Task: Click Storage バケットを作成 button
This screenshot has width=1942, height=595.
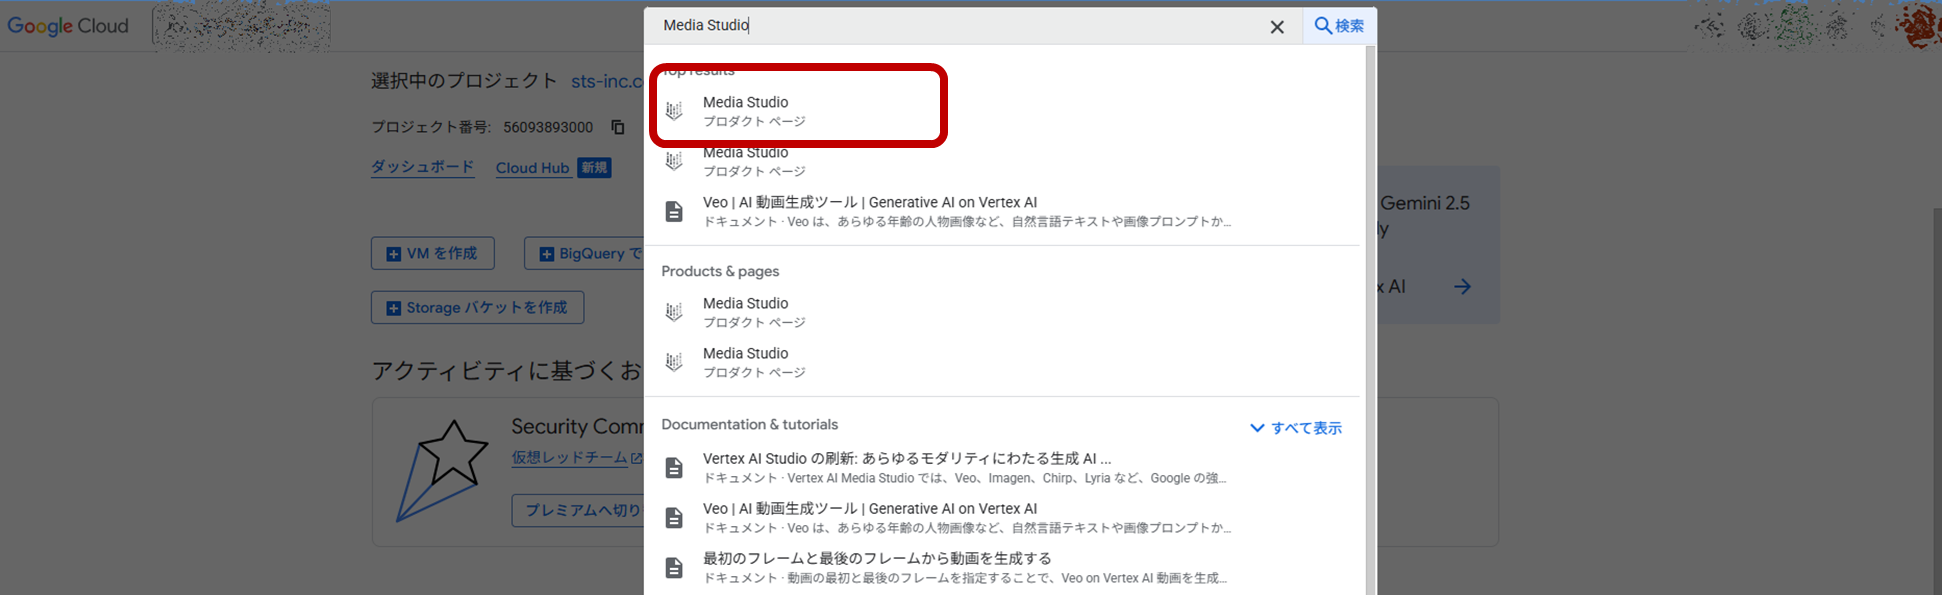Action: click(477, 307)
